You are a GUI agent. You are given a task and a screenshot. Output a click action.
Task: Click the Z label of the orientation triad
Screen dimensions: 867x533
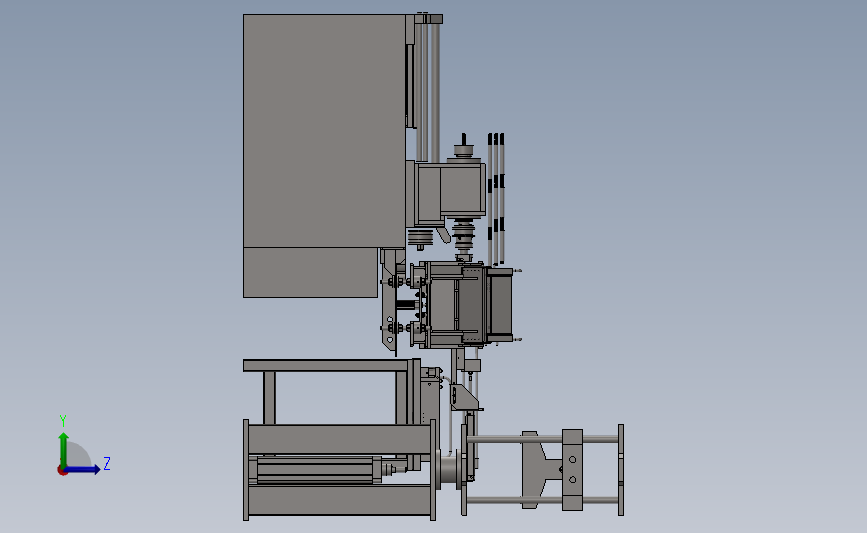click(107, 463)
